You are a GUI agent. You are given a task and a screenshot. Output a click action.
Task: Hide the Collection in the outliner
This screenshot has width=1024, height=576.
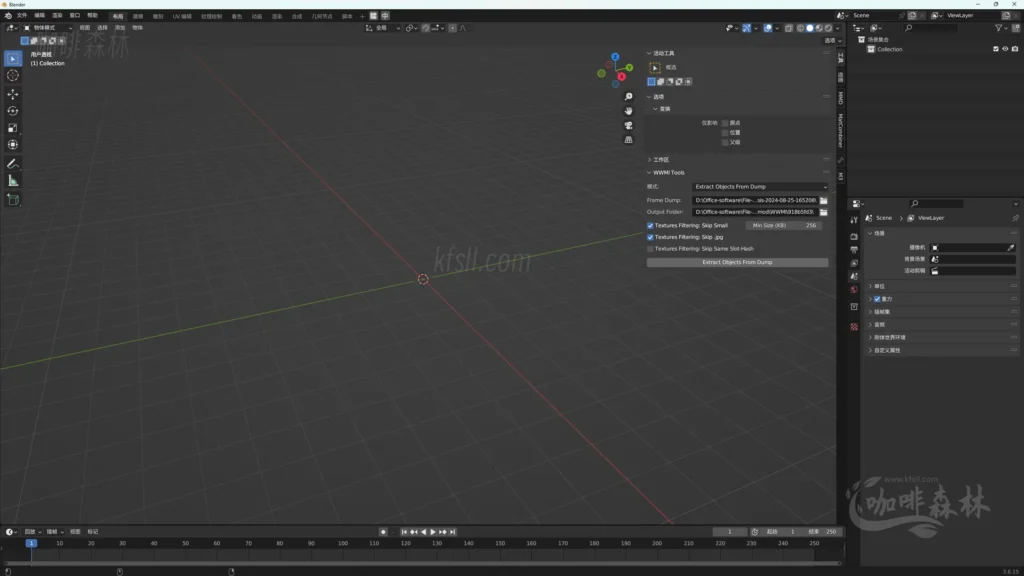[x=1005, y=48]
